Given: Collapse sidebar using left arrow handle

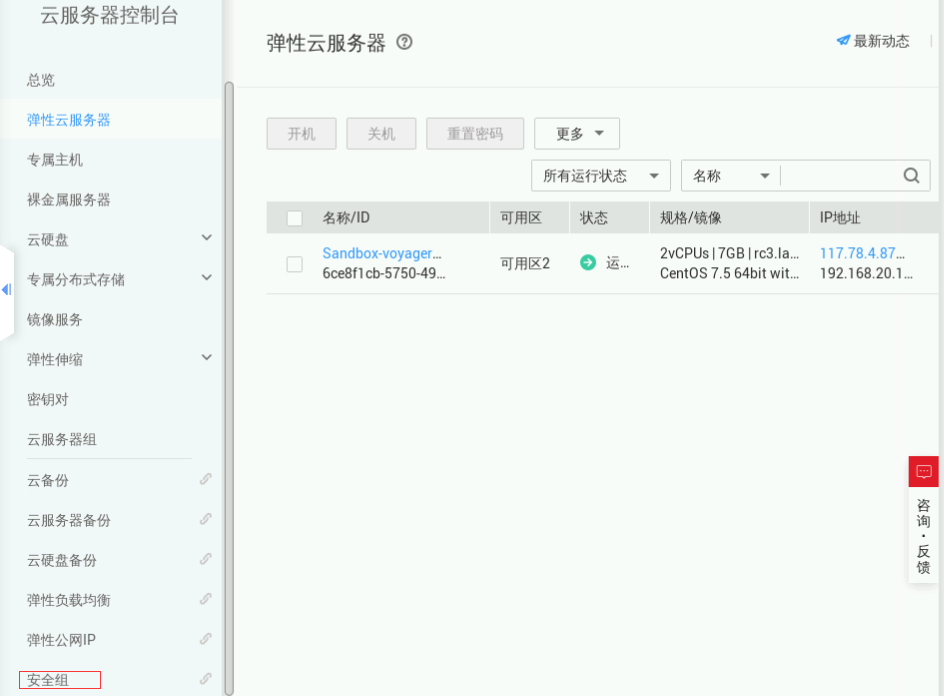Looking at the screenshot, I should coord(6,290).
